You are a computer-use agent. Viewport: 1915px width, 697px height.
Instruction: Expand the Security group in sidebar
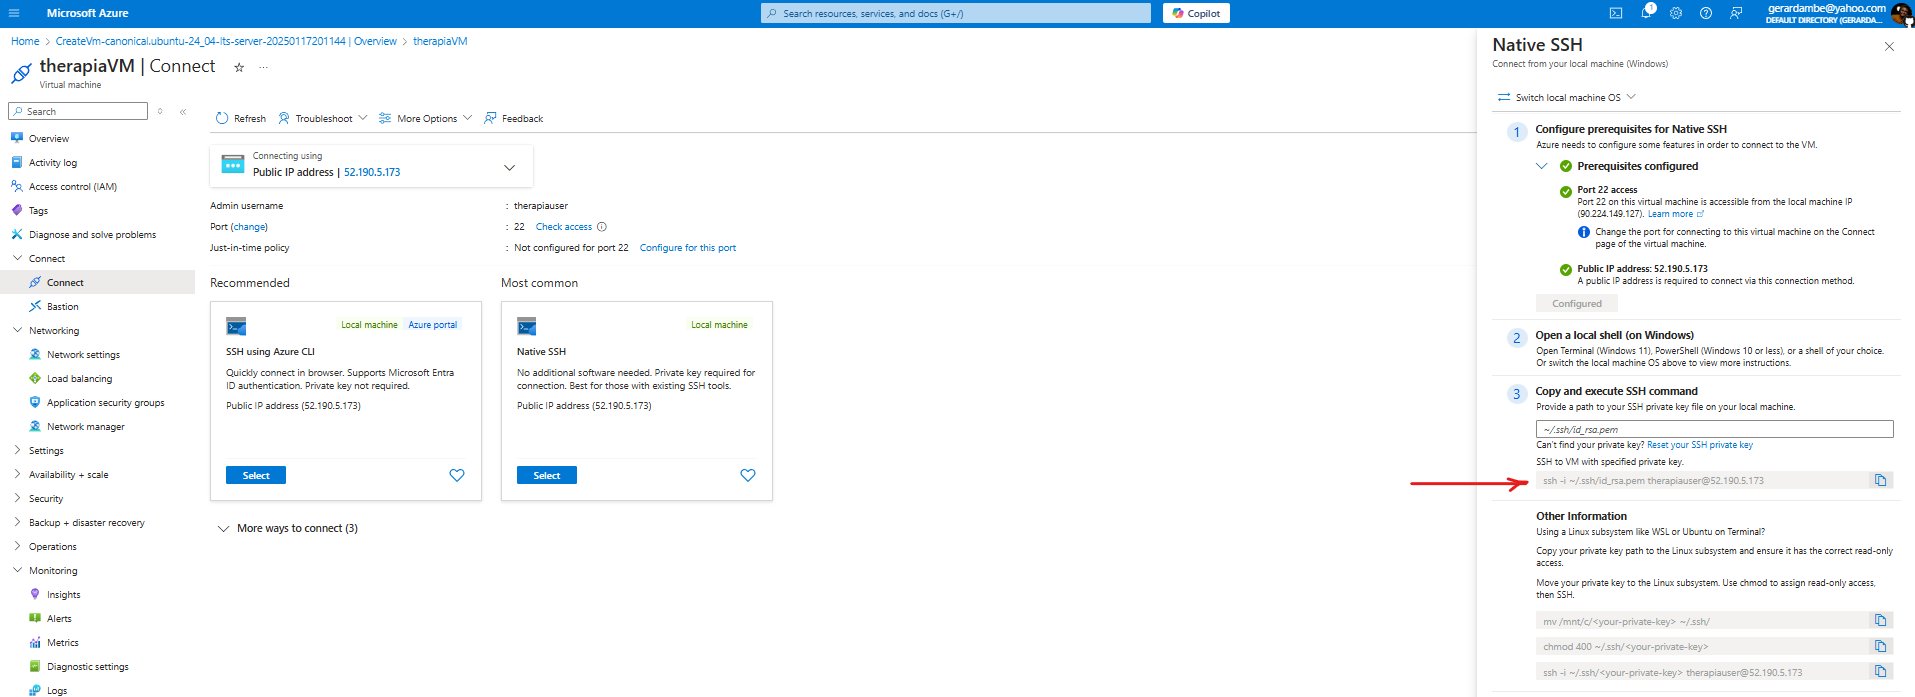tap(17, 498)
